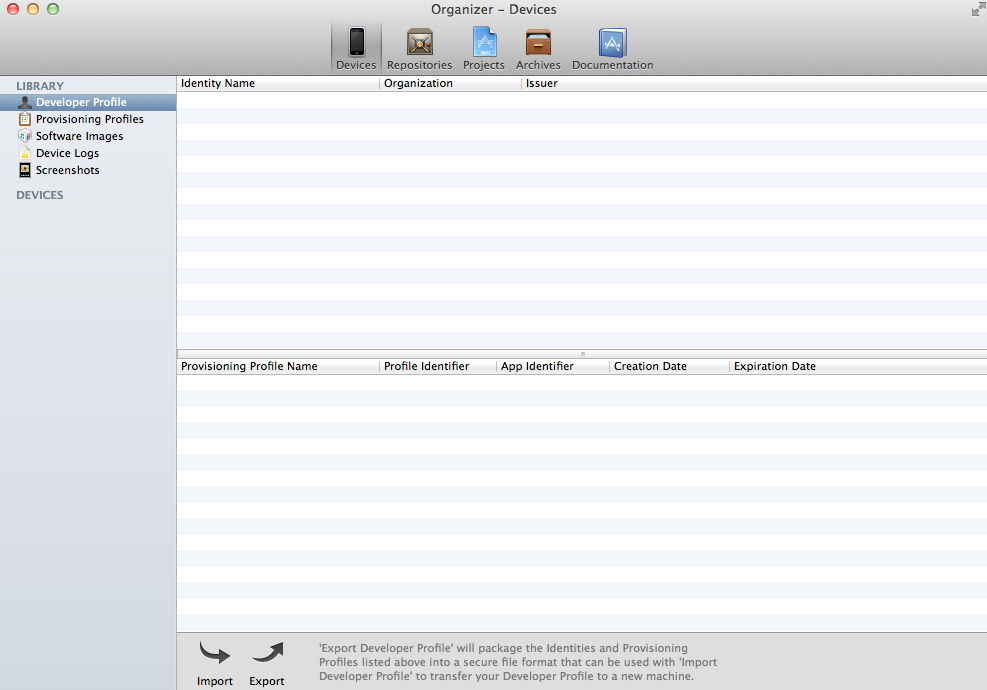Zoom the Organizer window with green button
The width and height of the screenshot is (987, 690).
click(x=53, y=9)
